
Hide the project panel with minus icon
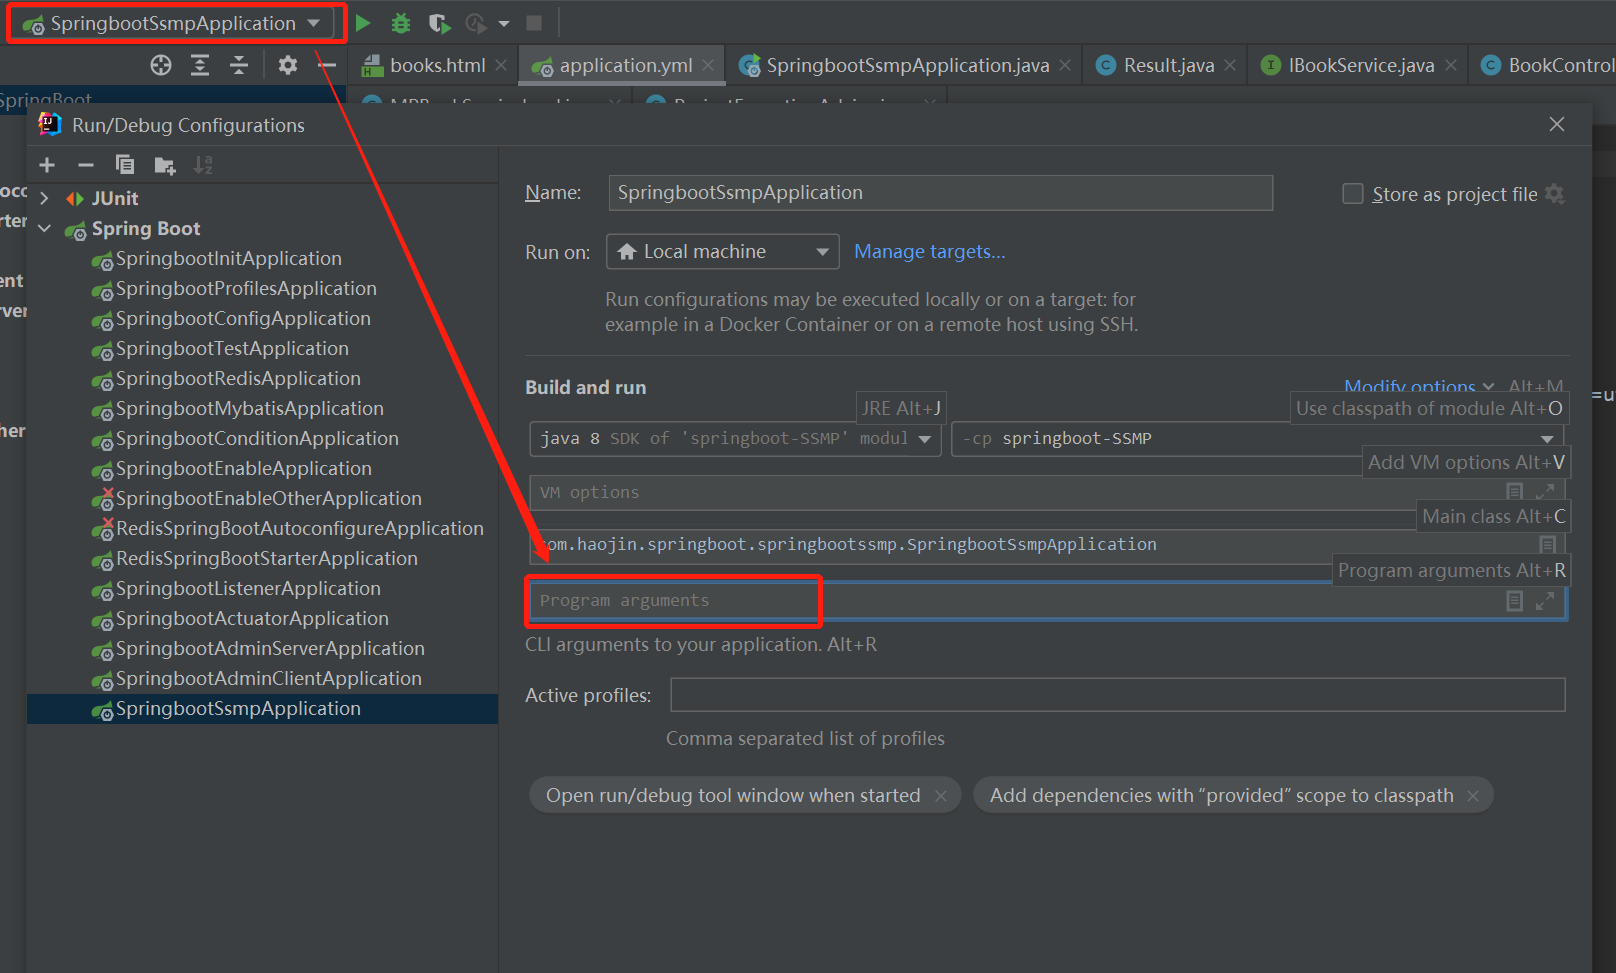coord(327,65)
